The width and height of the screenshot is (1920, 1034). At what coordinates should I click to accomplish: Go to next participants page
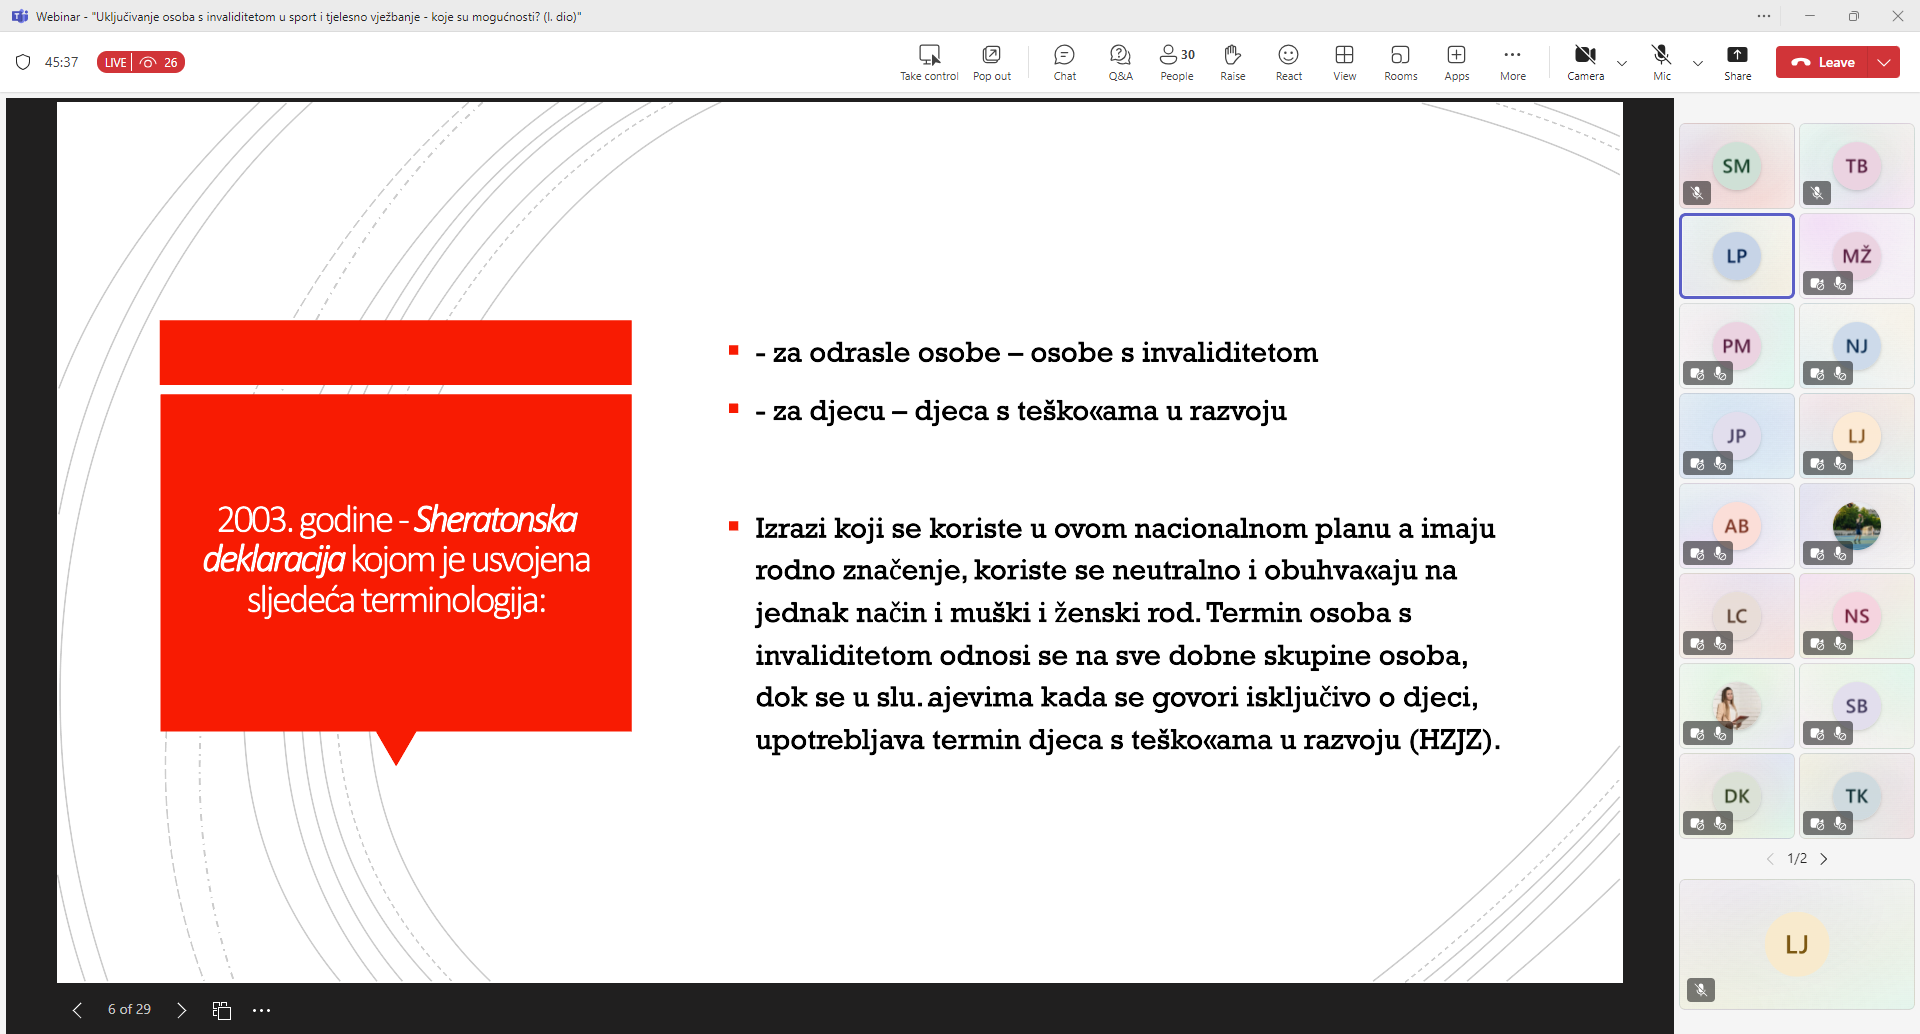pyautogui.click(x=1824, y=859)
